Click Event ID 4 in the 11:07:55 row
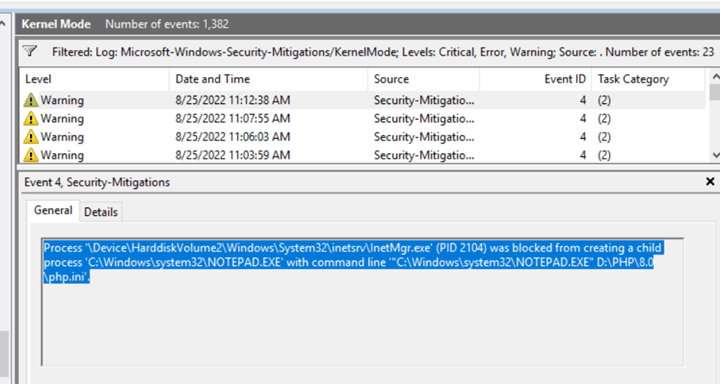 pyautogui.click(x=583, y=119)
